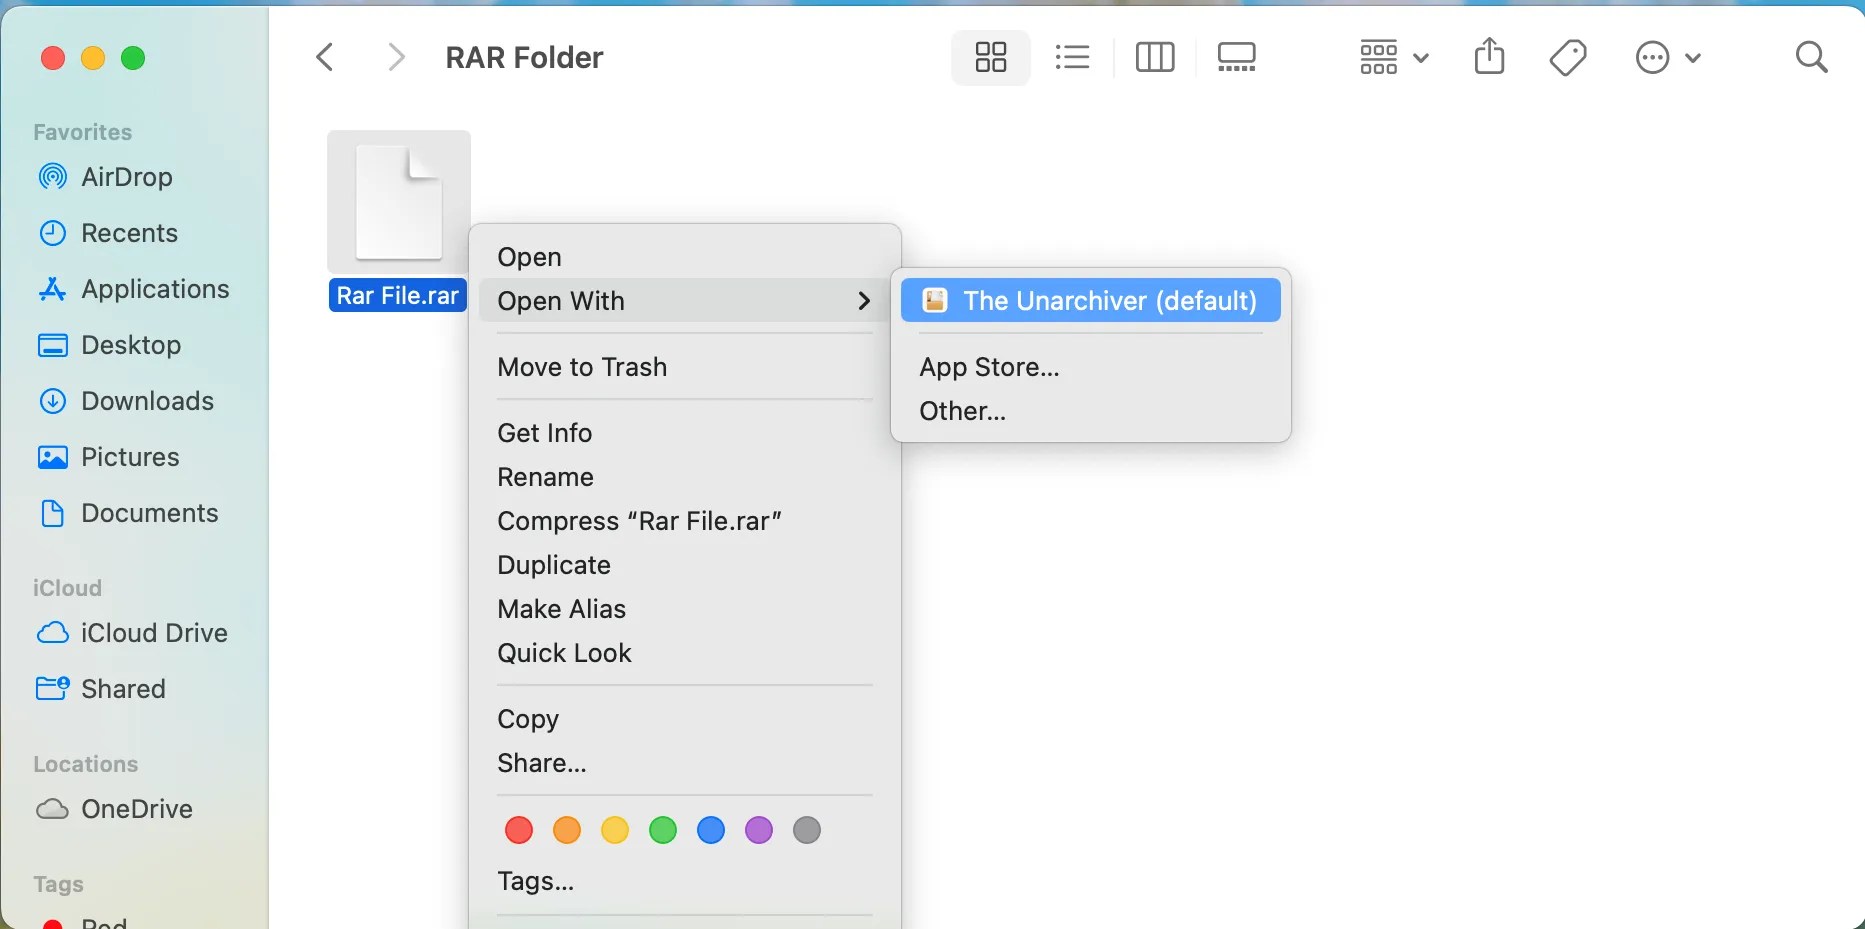
Task: Open the group-by dropdown in toolbar
Action: coord(1394,57)
